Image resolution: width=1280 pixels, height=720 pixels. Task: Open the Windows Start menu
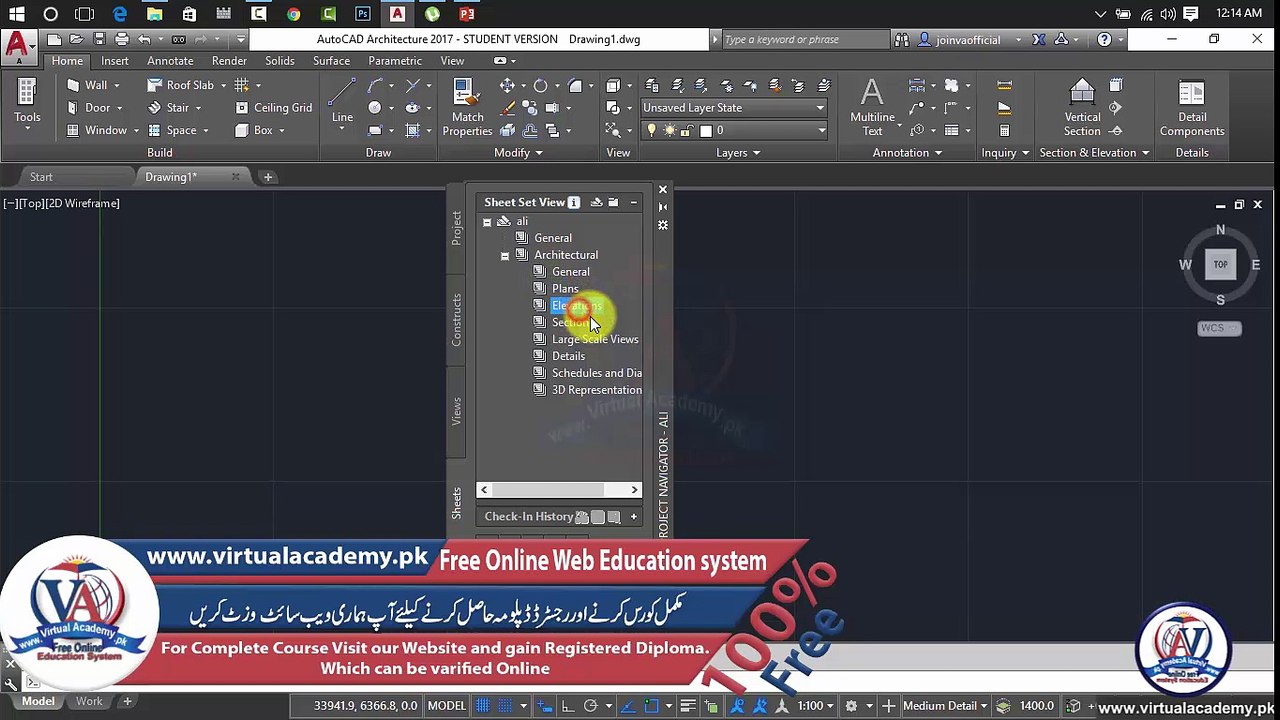click(16, 14)
